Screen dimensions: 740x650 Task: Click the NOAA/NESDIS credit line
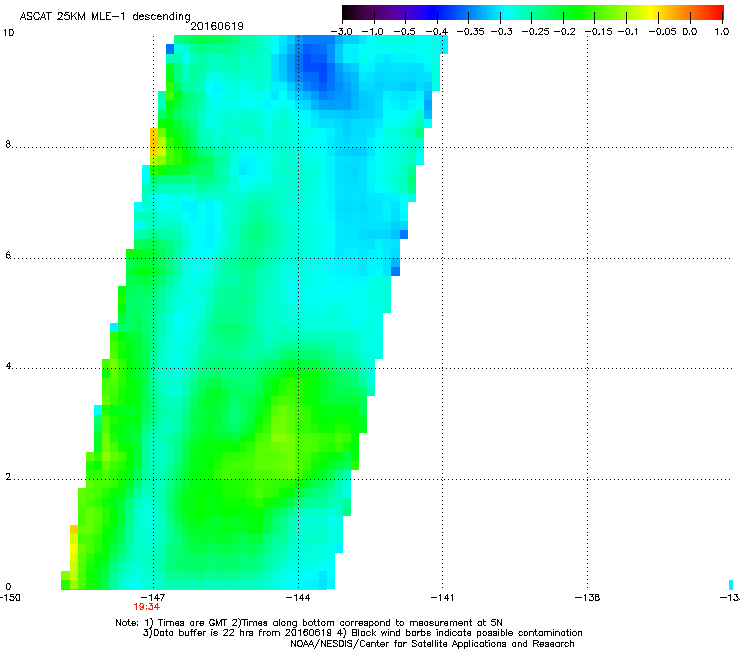coord(432,644)
